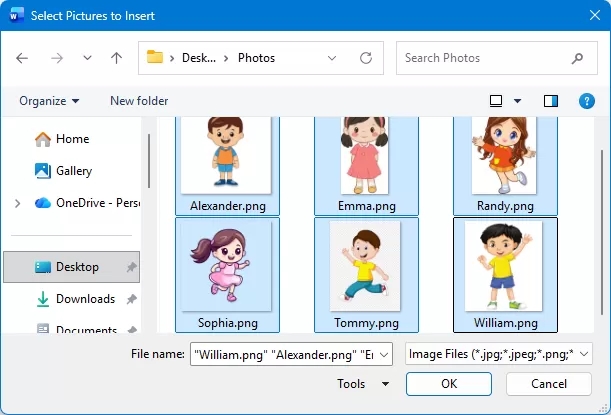Viewport: 611px width, 415px height.
Task: Select the Photos breadcrumb segment
Action: (256, 58)
